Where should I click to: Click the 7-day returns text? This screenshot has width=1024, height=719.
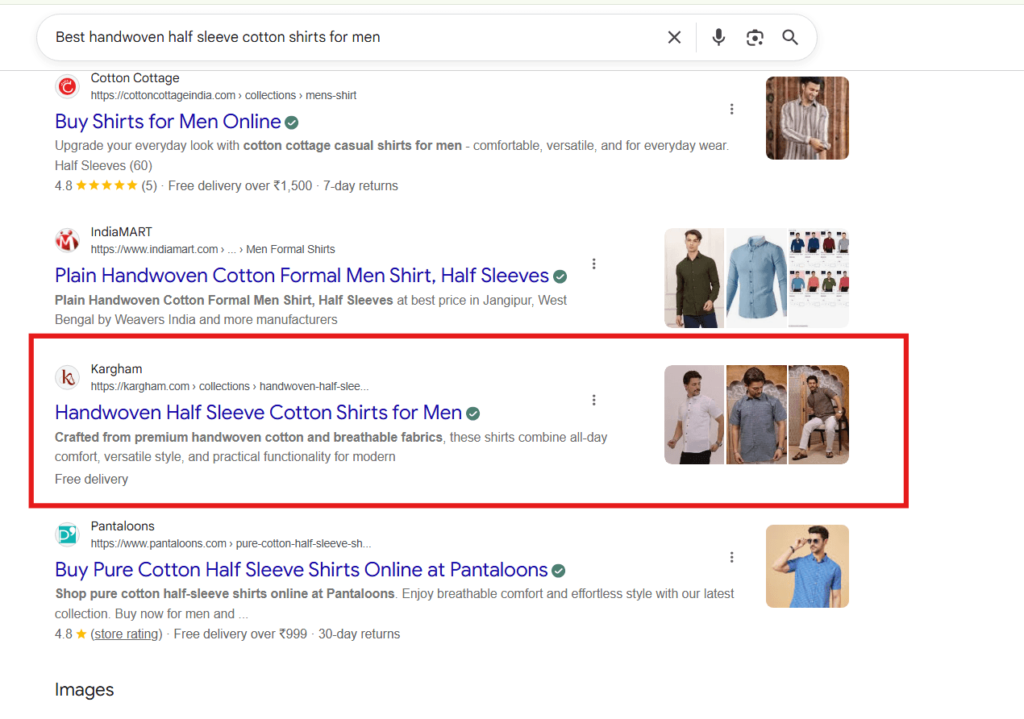tap(360, 186)
